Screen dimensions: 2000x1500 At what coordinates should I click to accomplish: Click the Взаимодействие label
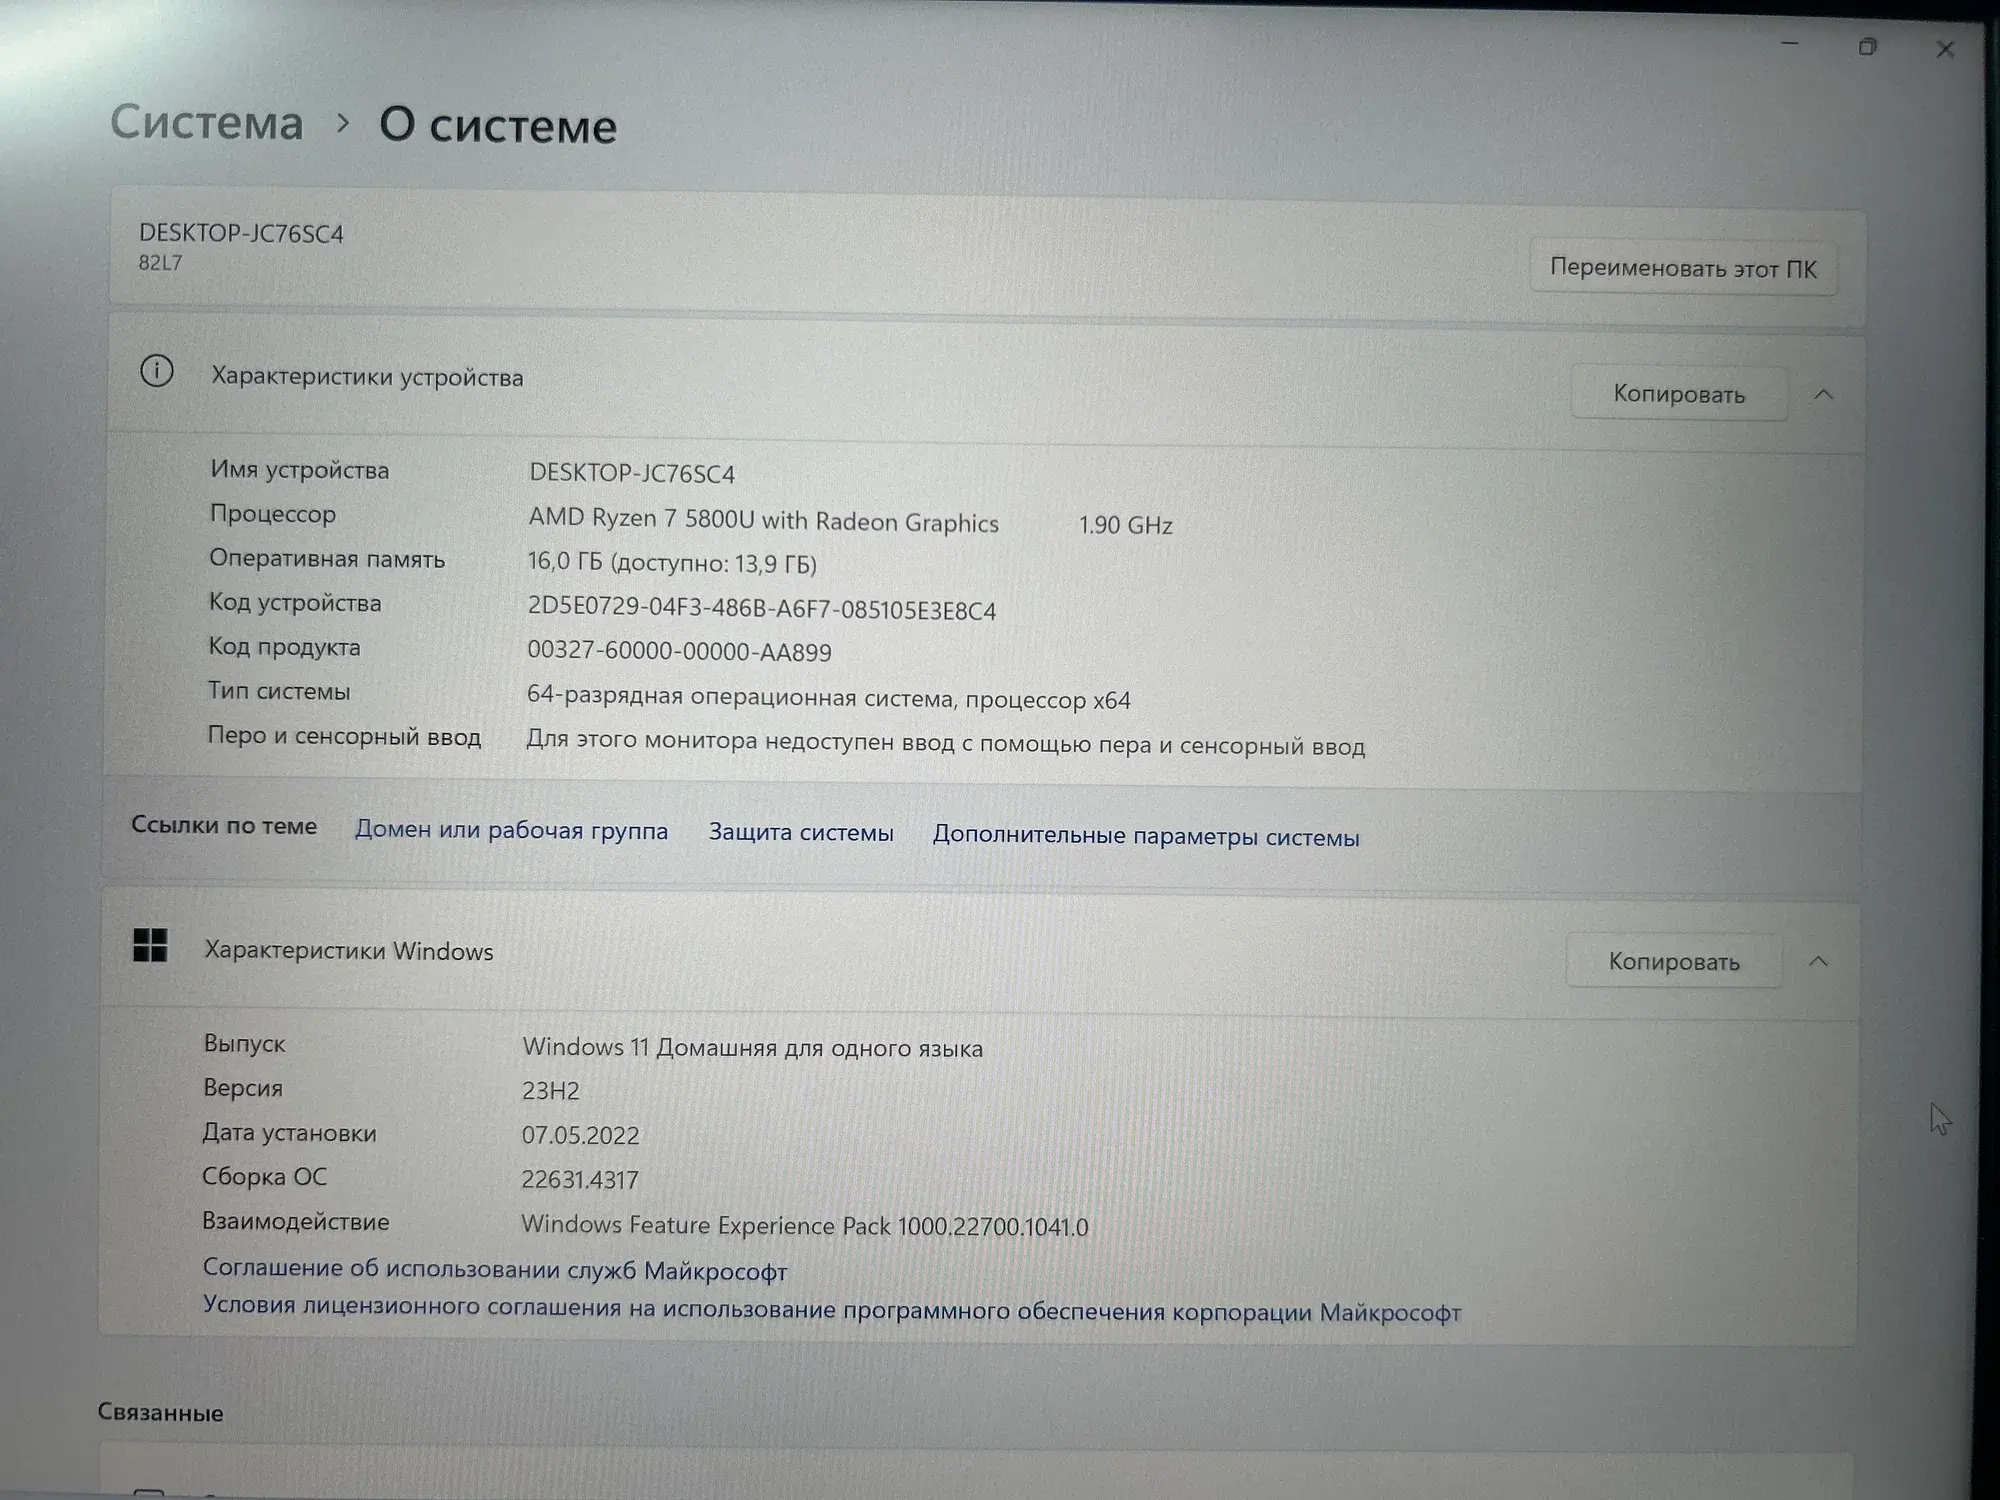296,1222
